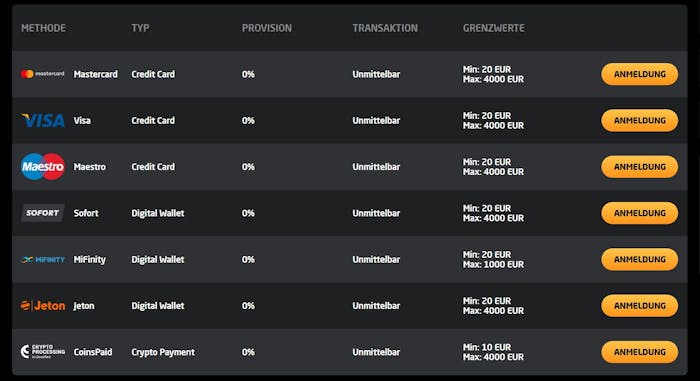Click the Grenzwerte column header
The height and width of the screenshot is (381, 700).
pyautogui.click(x=493, y=28)
